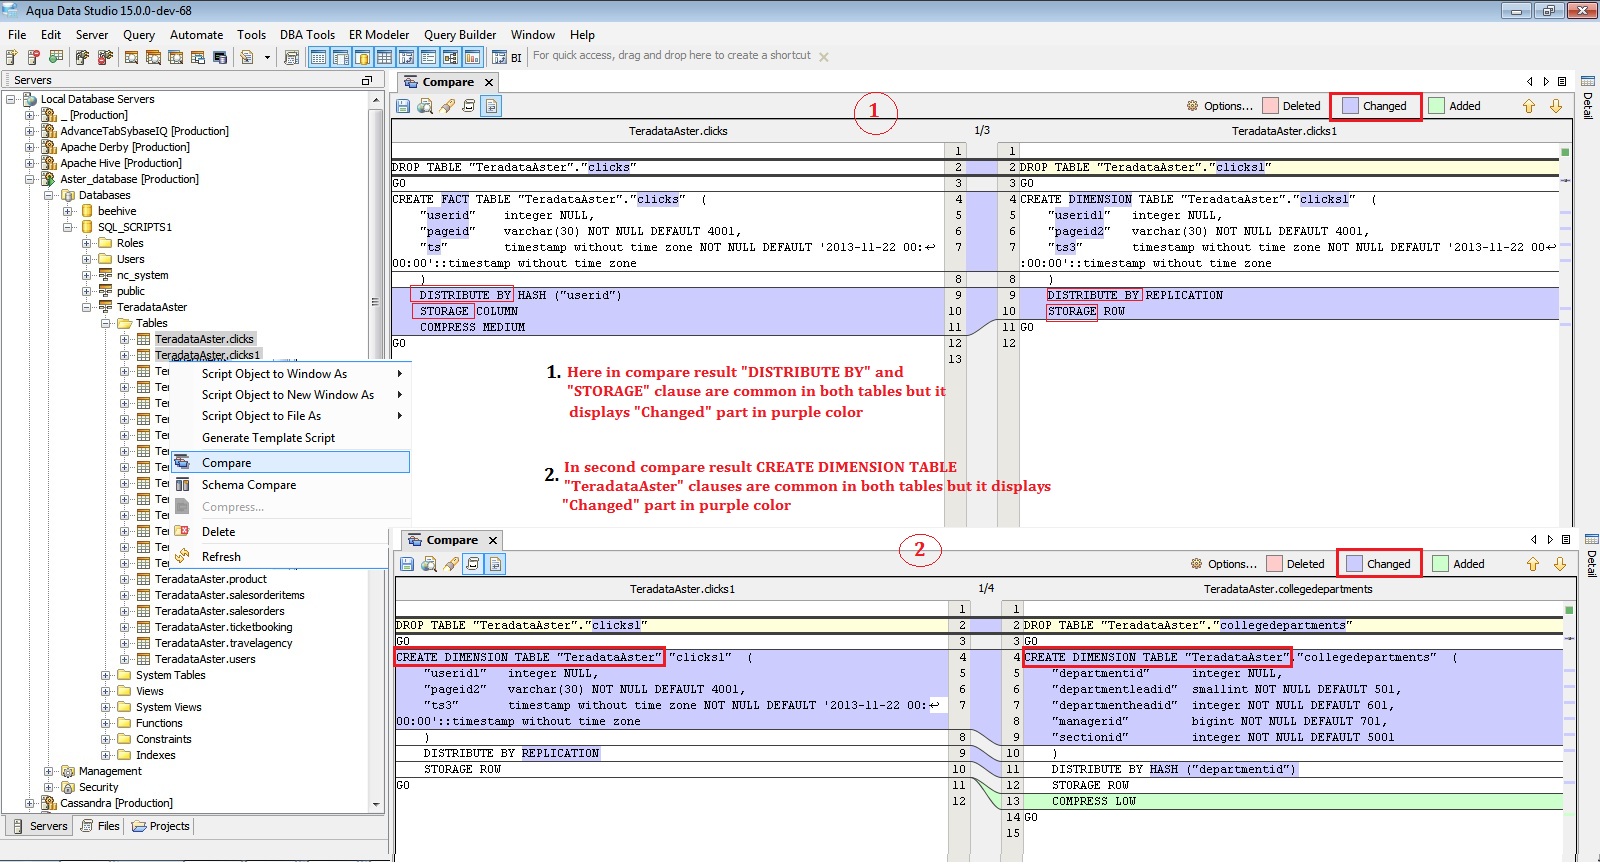Open the ER Modeler menu
This screenshot has height=865, width=1600.
[x=379, y=35]
